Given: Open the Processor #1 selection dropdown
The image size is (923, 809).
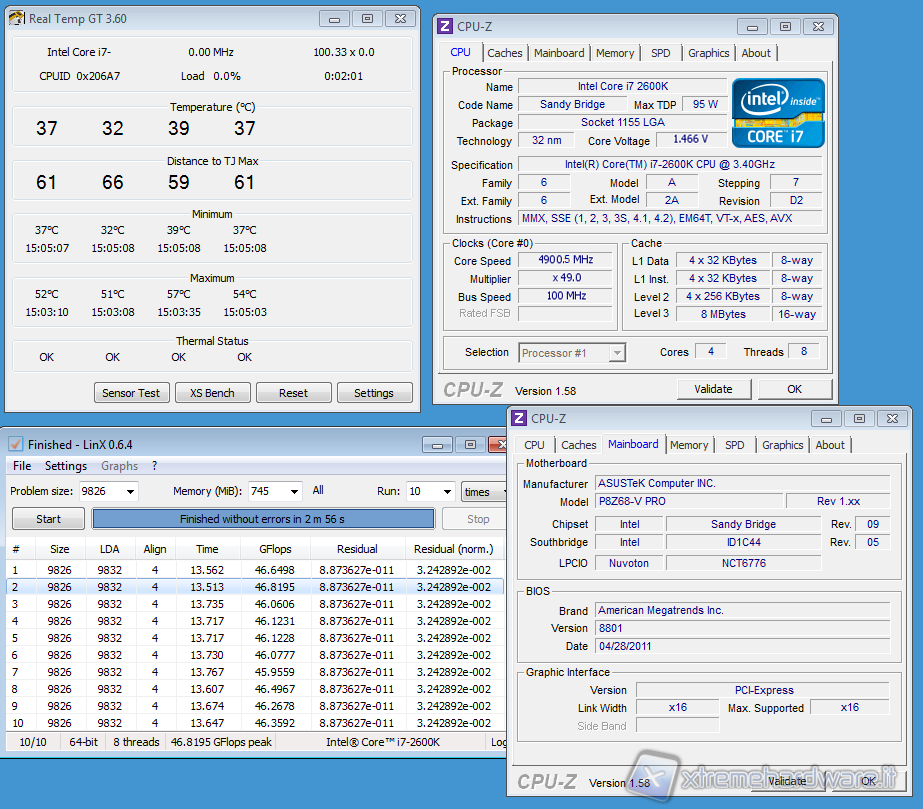Looking at the screenshot, I should [617, 353].
